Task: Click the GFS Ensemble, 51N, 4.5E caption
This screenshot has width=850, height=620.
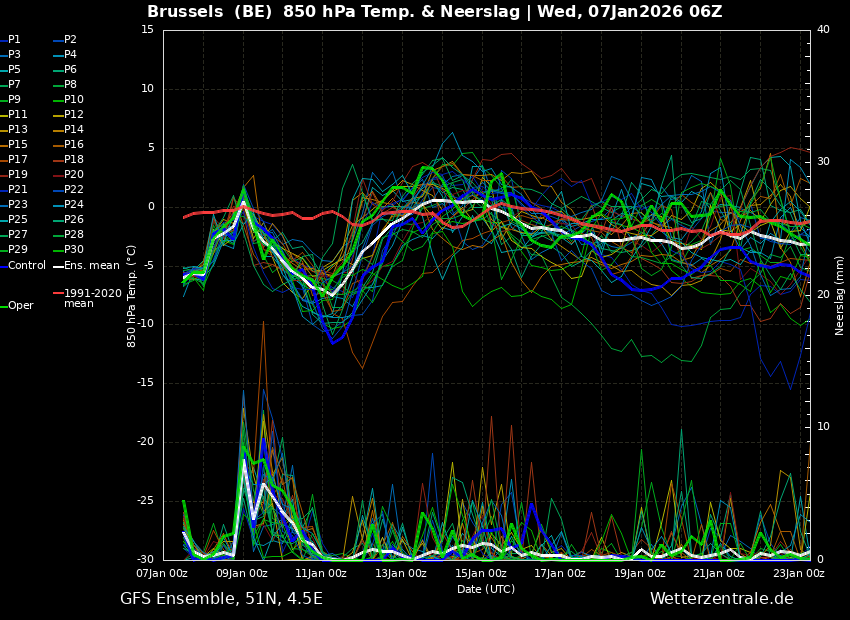Action: pos(221,599)
